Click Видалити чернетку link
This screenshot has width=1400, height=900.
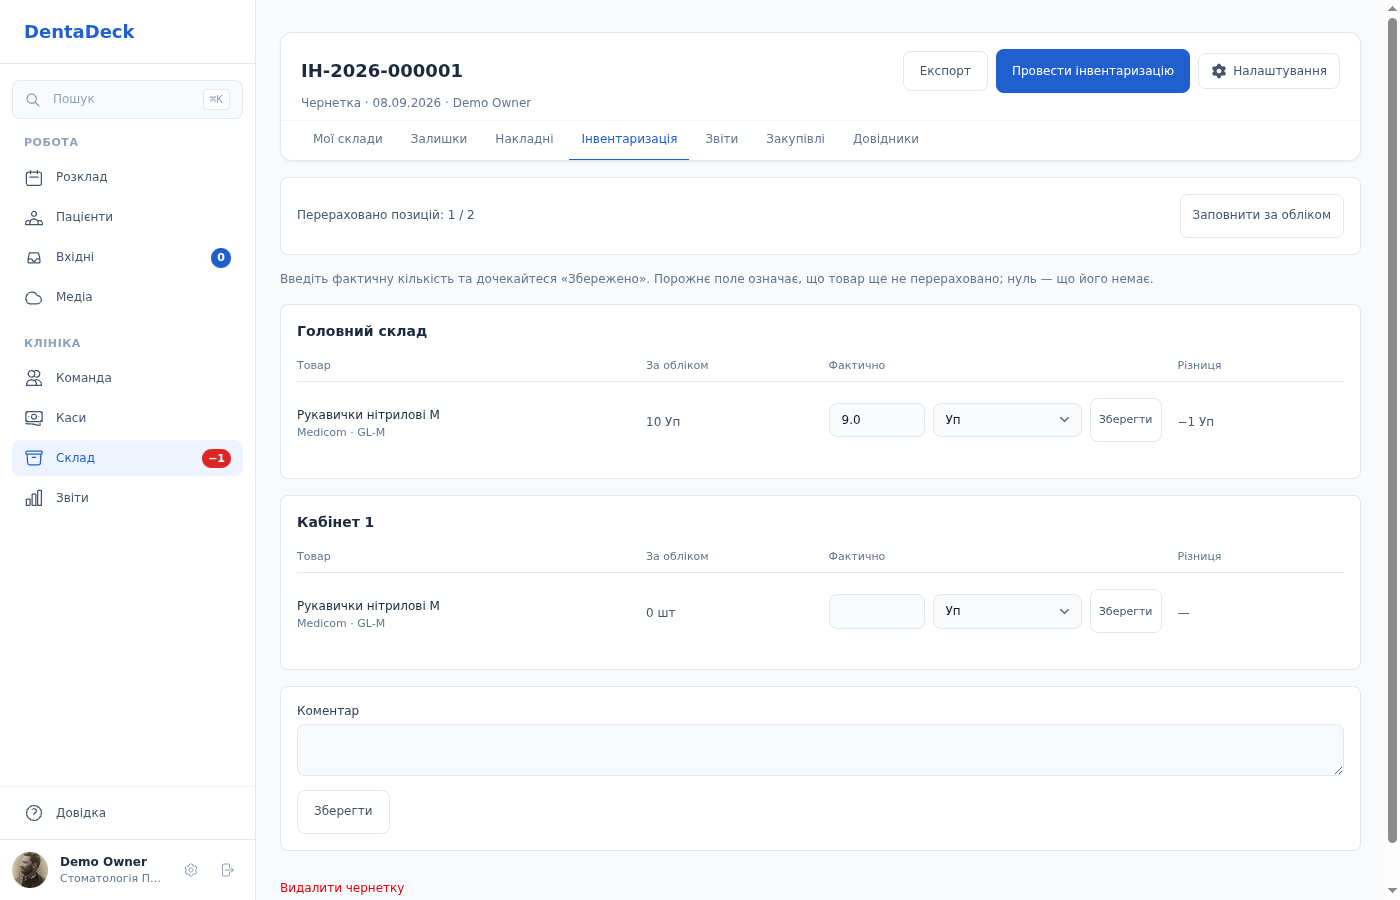tap(342, 888)
